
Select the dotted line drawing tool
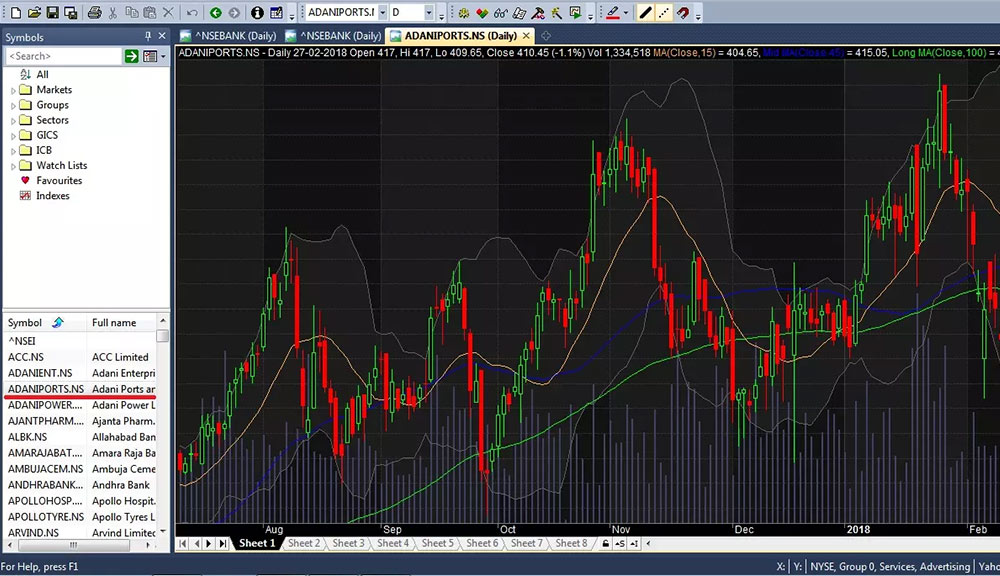[x=664, y=12]
